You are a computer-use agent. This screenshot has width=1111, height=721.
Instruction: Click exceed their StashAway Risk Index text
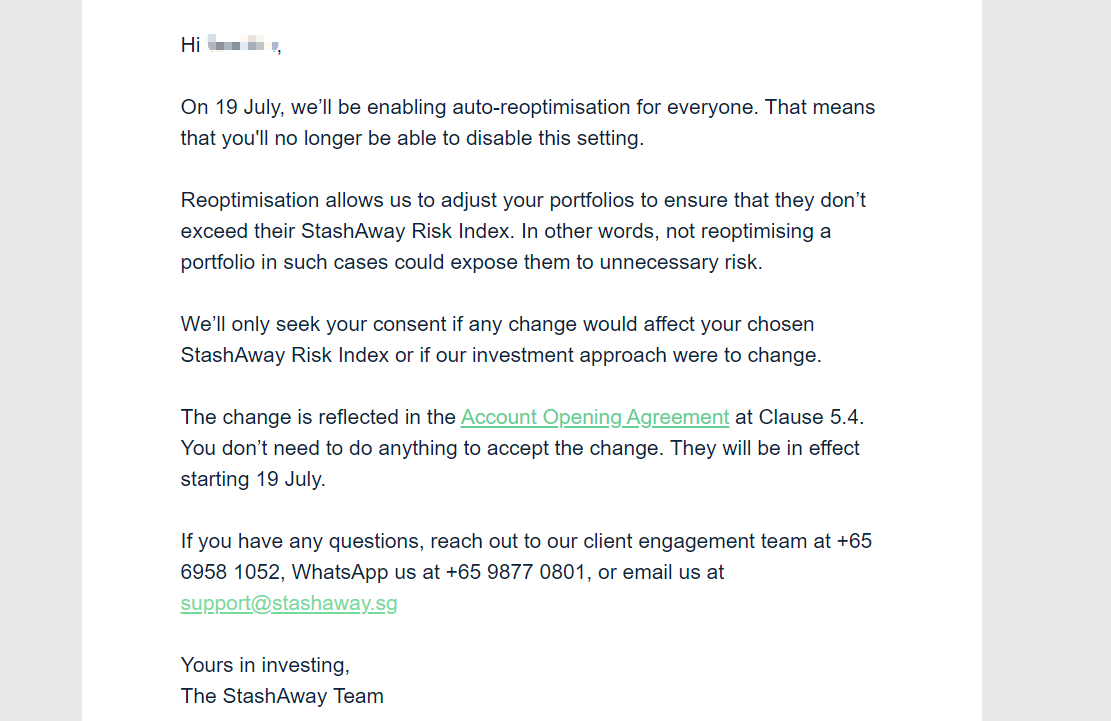coord(347,232)
